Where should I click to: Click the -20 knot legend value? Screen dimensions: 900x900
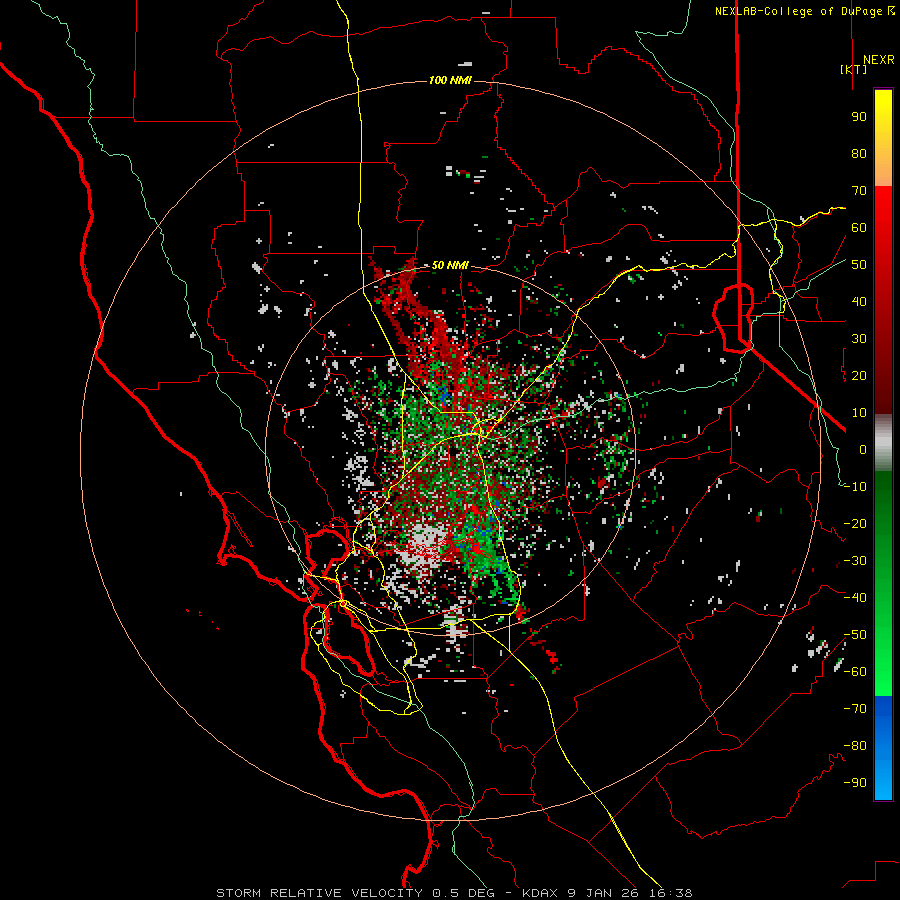pos(855,523)
